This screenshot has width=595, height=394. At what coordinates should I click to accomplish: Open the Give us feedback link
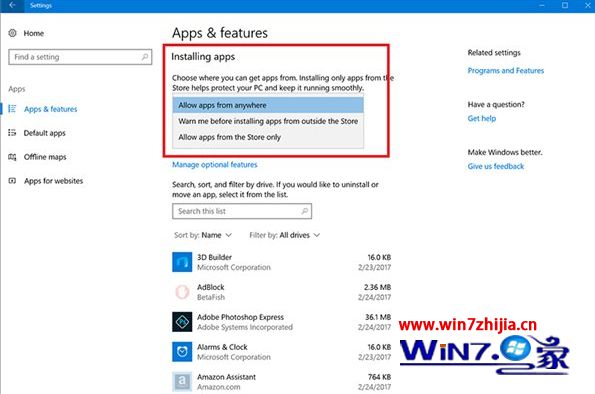(496, 166)
